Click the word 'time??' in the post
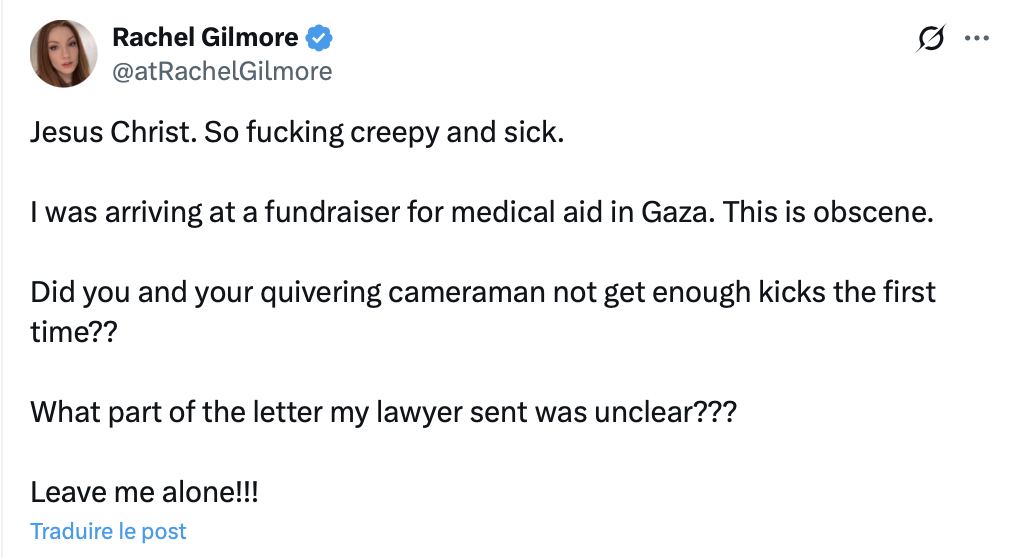The image size is (1012, 558). [x=74, y=332]
